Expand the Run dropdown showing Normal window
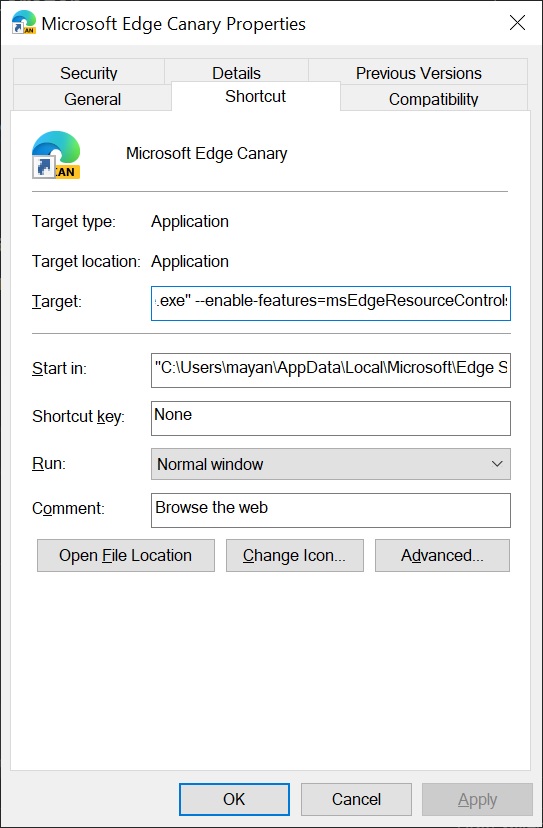This screenshot has width=543, height=828. tap(331, 464)
